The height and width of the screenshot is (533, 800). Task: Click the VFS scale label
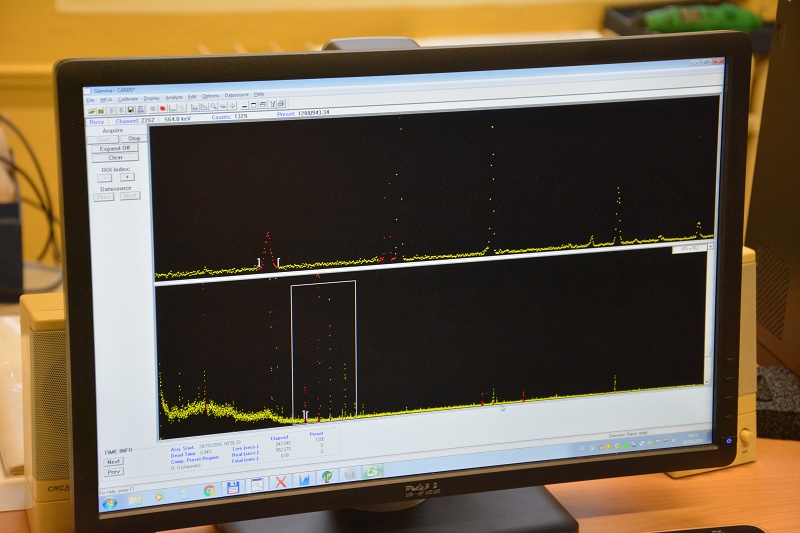689,248
